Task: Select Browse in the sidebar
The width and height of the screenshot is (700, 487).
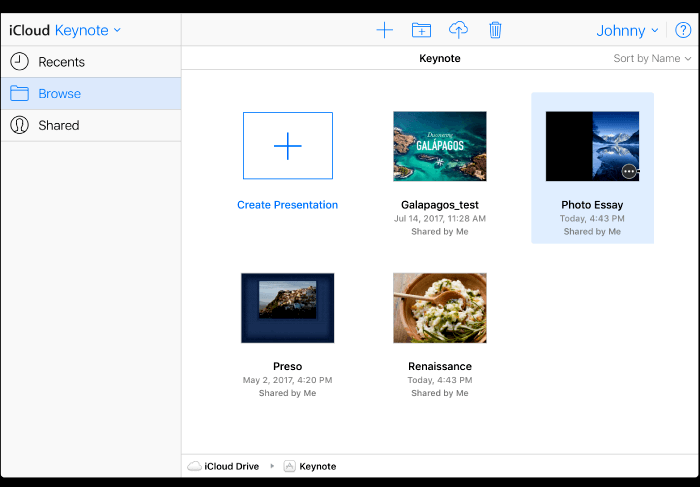Action: (x=91, y=93)
